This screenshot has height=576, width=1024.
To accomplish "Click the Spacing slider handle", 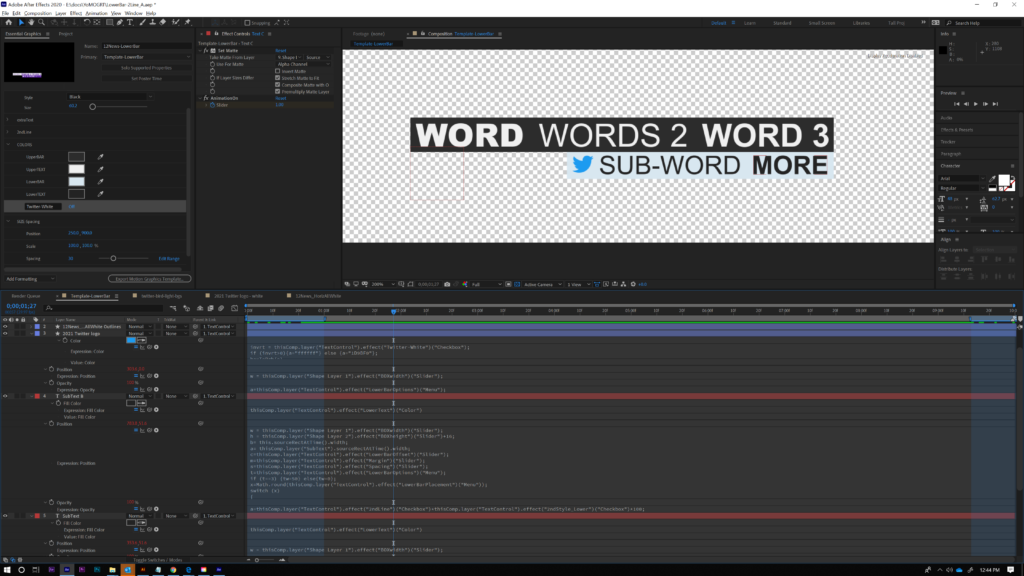I will coord(113,259).
